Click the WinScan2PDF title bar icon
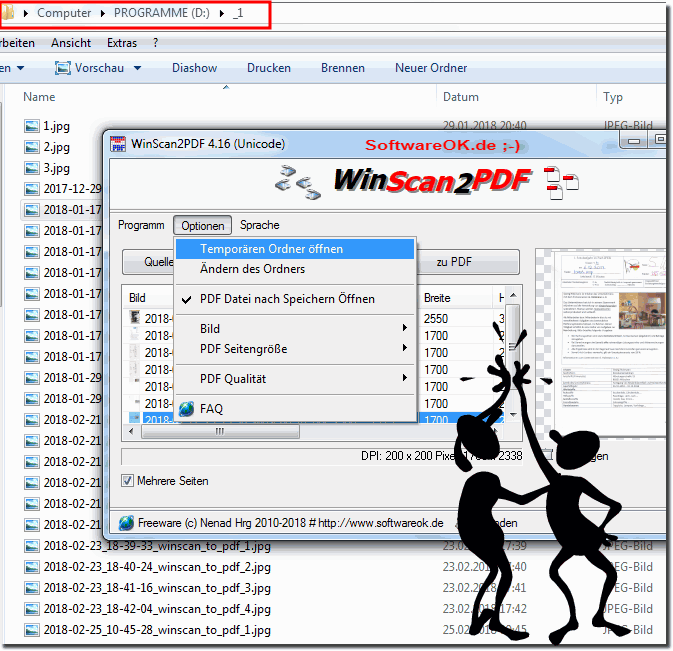Screen dimensions: 673x651 coord(118,144)
